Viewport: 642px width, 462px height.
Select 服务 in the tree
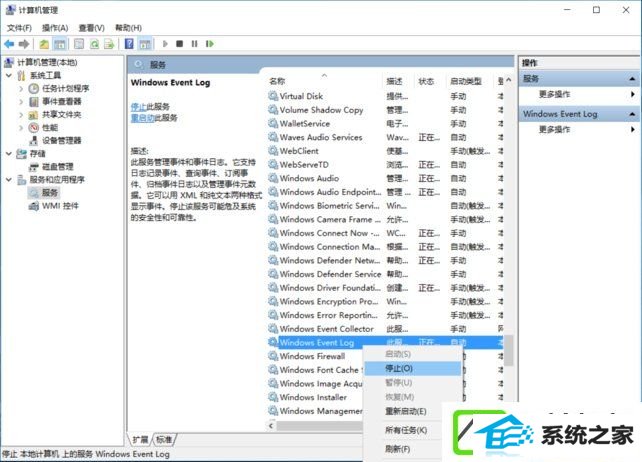pyautogui.click(x=50, y=192)
